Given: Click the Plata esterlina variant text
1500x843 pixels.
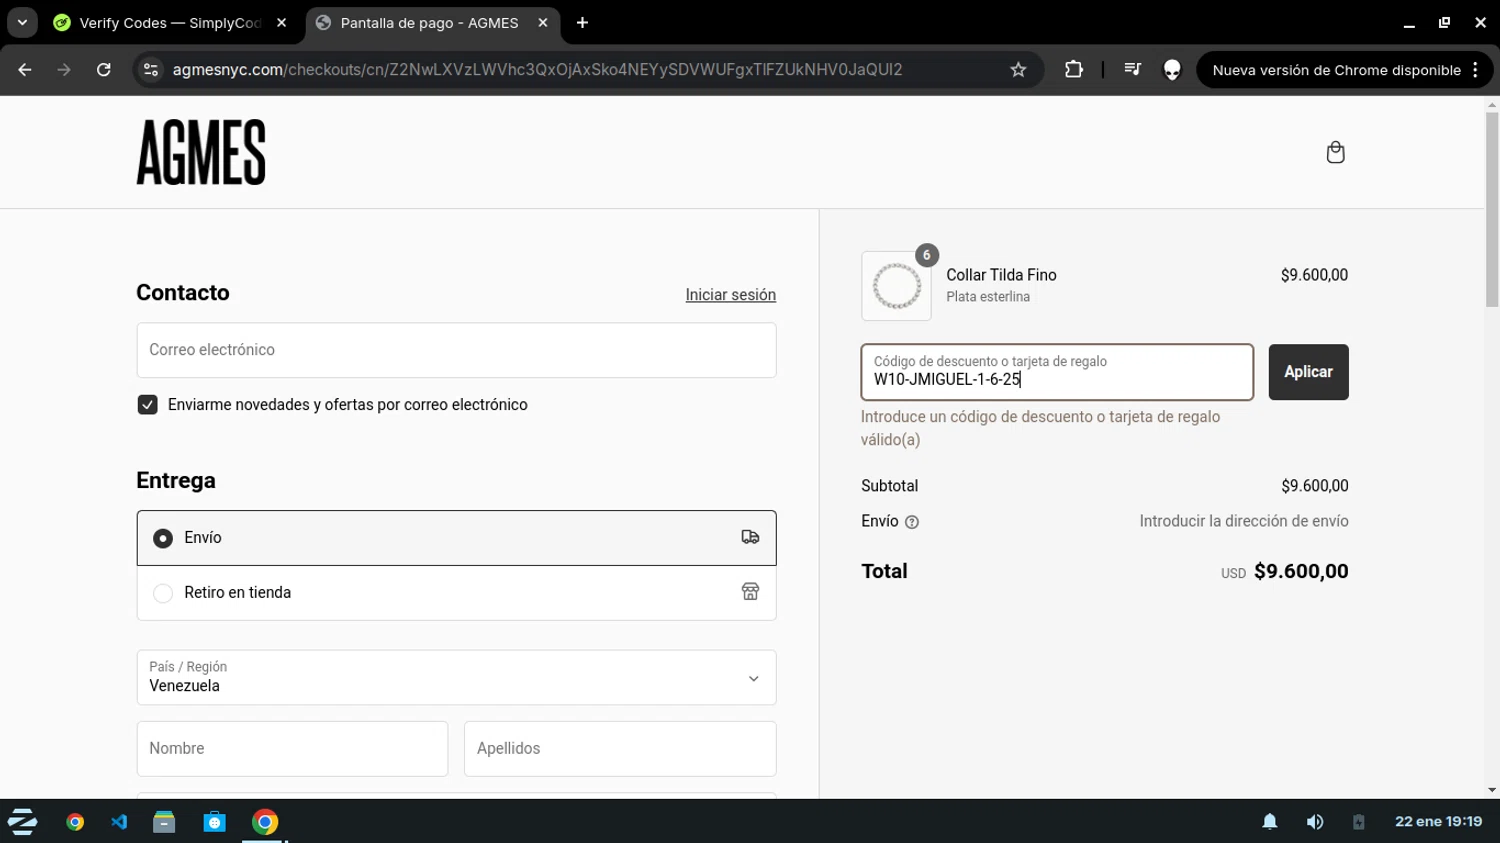Looking at the screenshot, I should click(988, 297).
